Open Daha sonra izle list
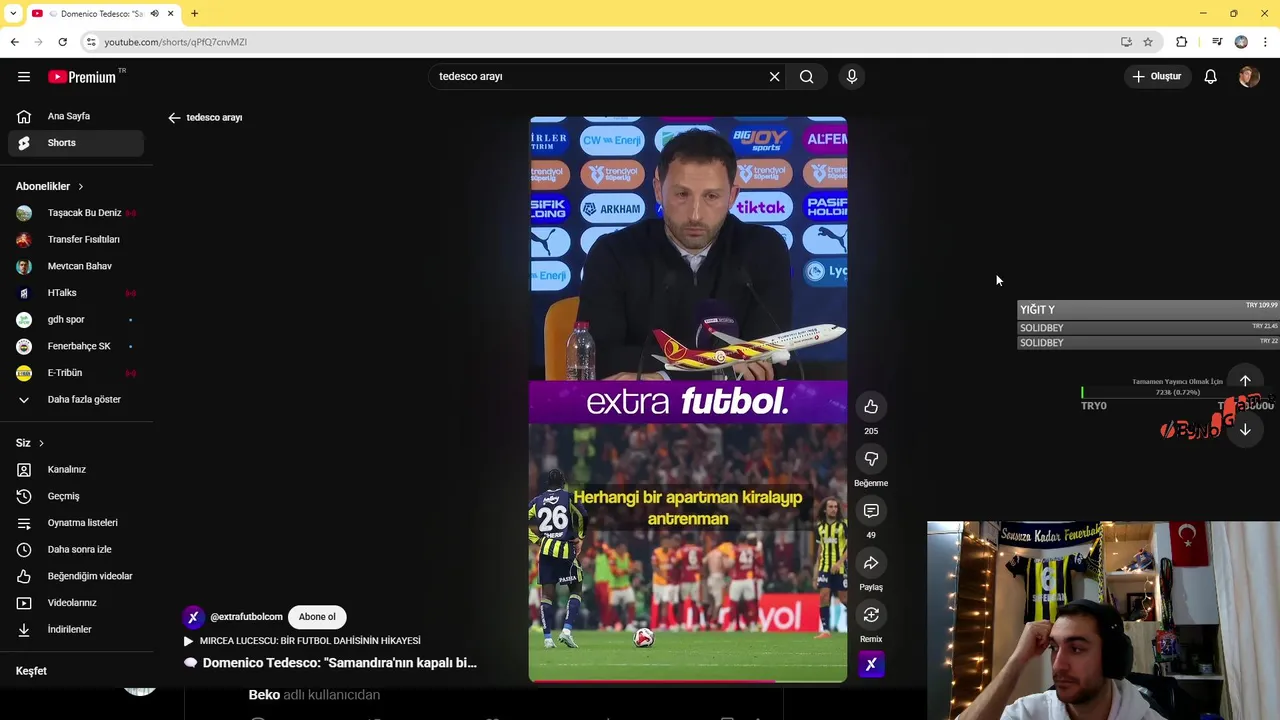Viewport: 1280px width, 720px height. (x=76, y=550)
